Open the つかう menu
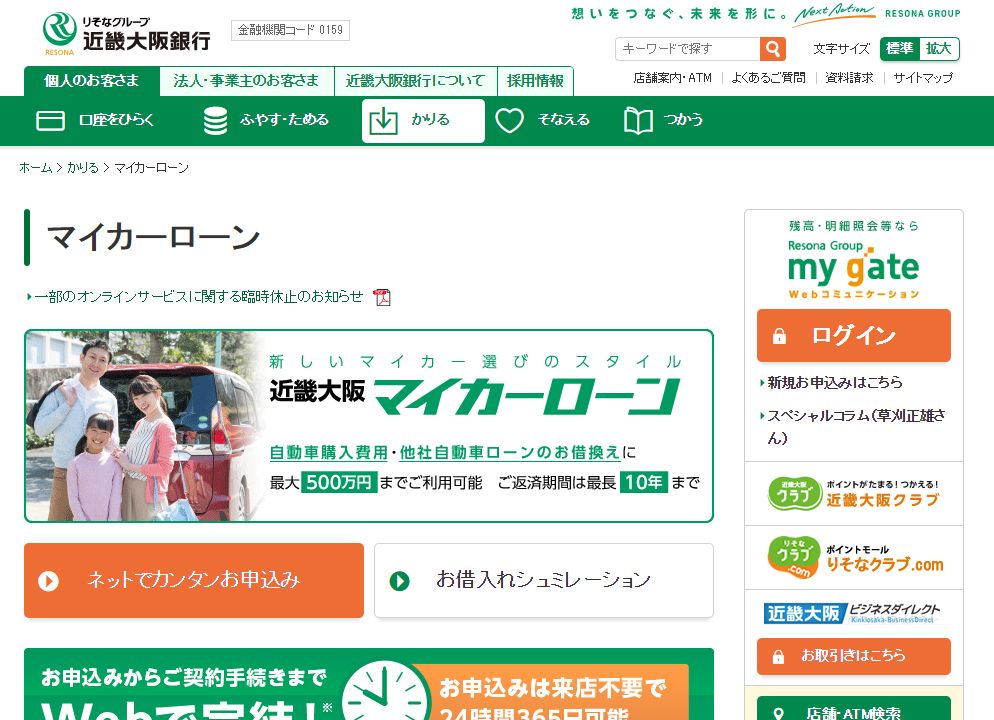 [x=663, y=120]
